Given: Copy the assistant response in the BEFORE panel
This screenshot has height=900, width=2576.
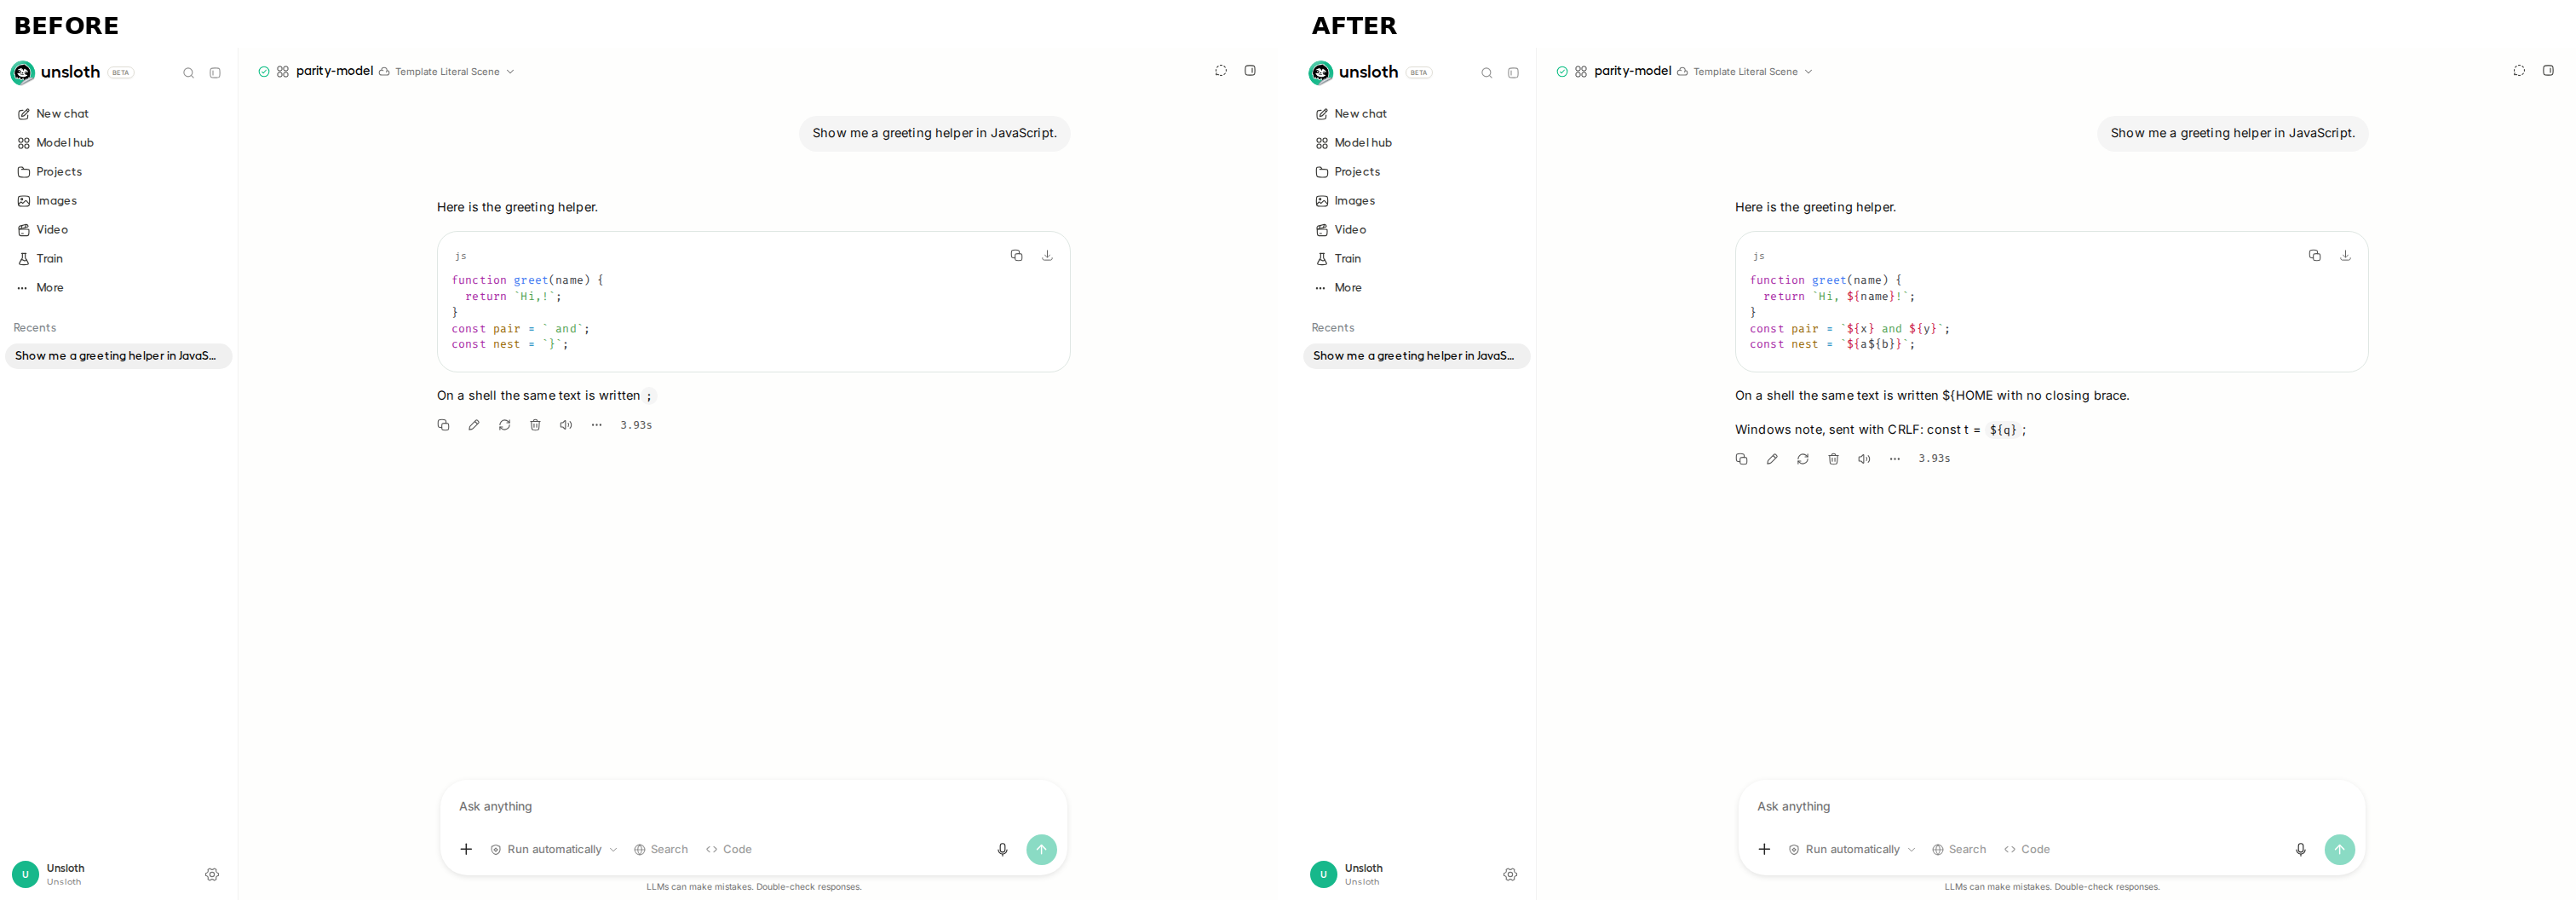Looking at the screenshot, I should [x=443, y=425].
